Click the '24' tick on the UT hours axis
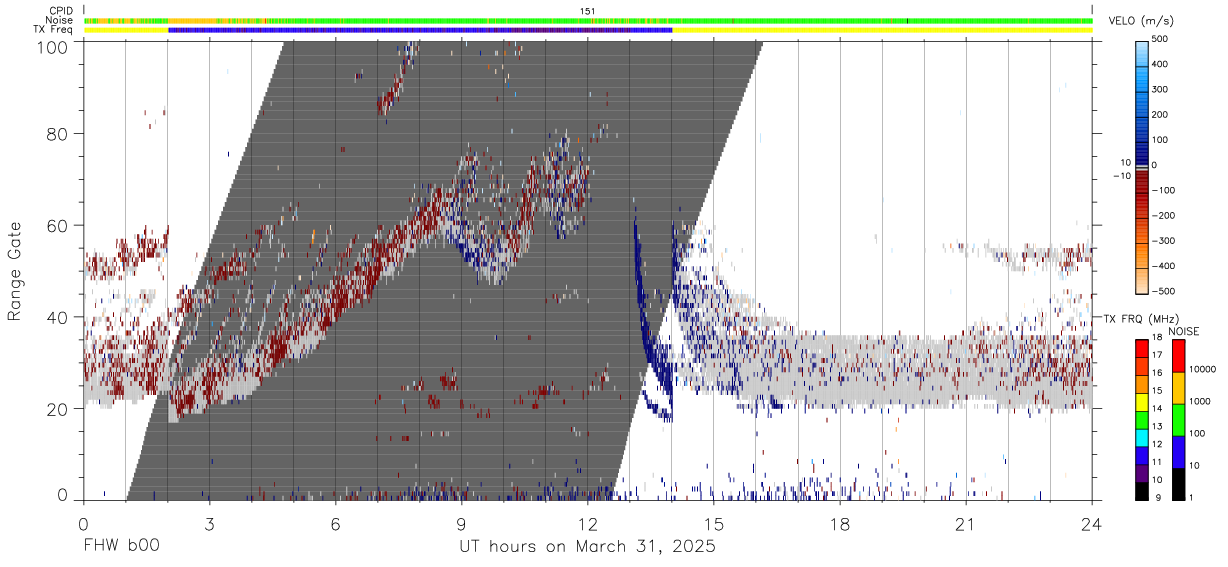This screenshot has width=1228, height=567. click(x=1092, y=523)
